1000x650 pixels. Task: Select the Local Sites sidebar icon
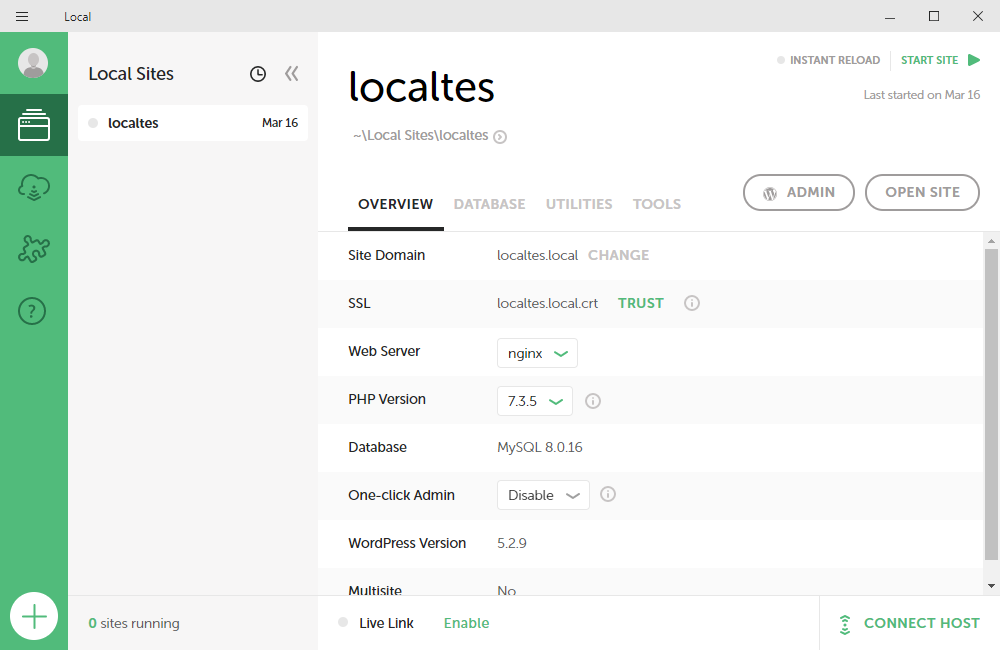coord(33,125)
